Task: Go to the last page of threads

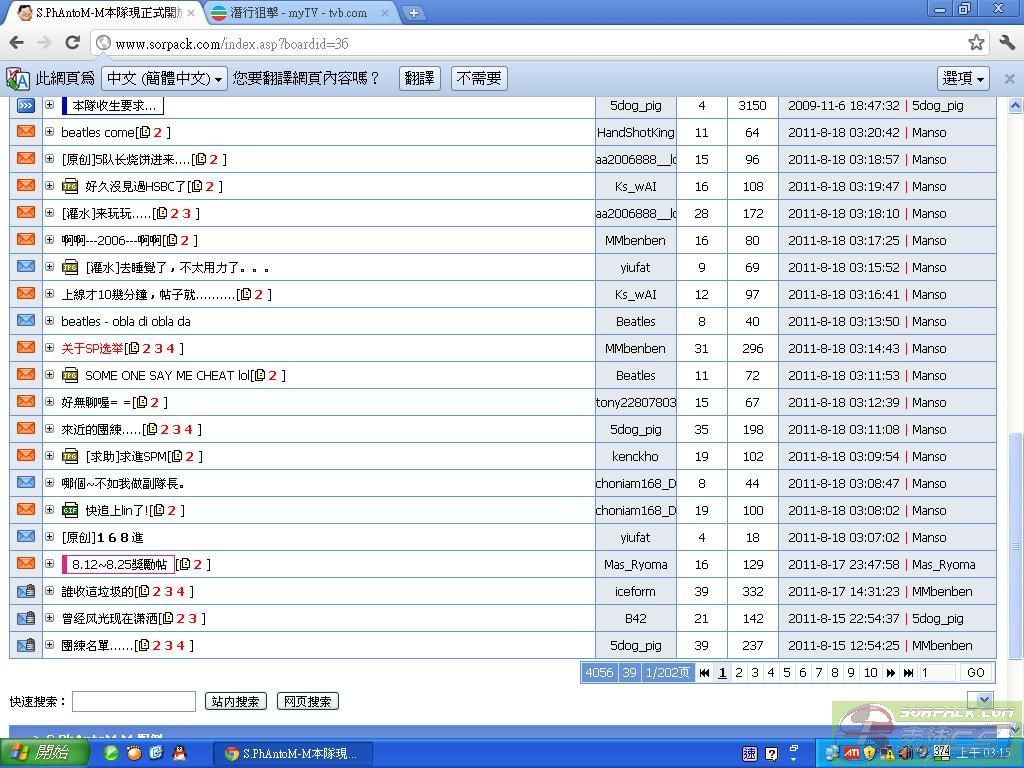Action: [908, 673]
